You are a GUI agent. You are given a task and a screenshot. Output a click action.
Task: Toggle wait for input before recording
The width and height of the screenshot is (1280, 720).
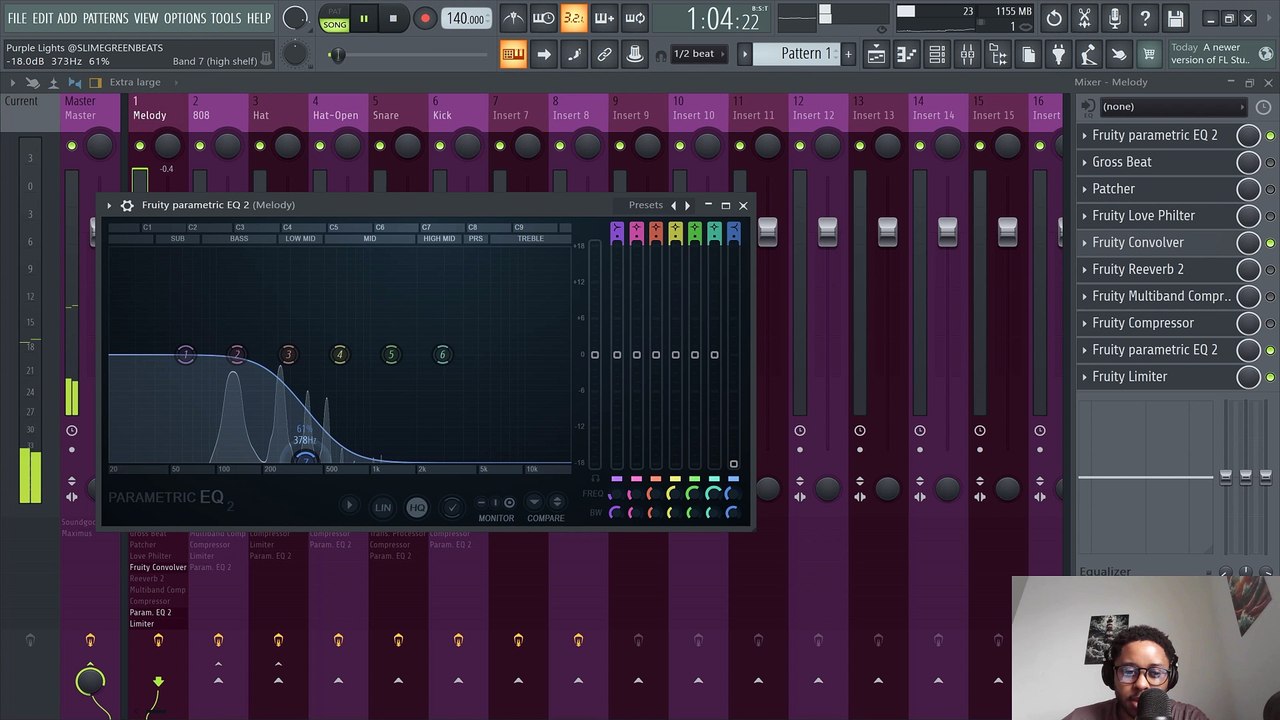coord(543,18)
